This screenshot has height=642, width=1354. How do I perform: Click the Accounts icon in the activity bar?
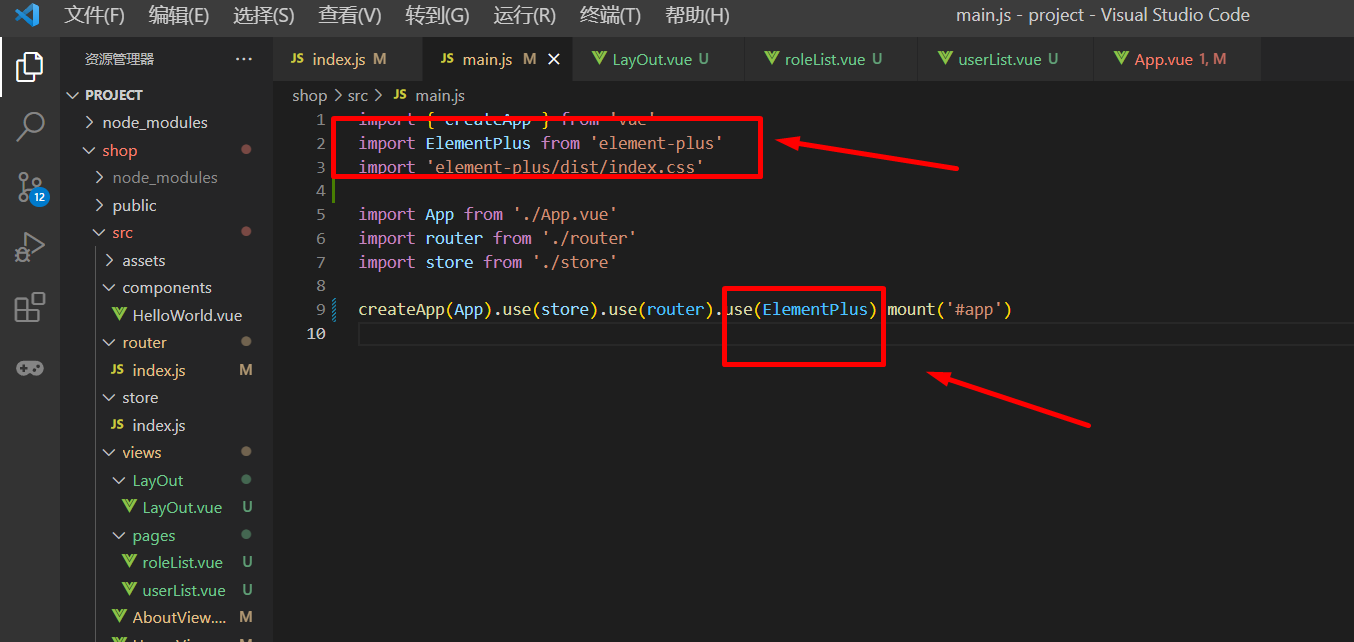[29, 367]
